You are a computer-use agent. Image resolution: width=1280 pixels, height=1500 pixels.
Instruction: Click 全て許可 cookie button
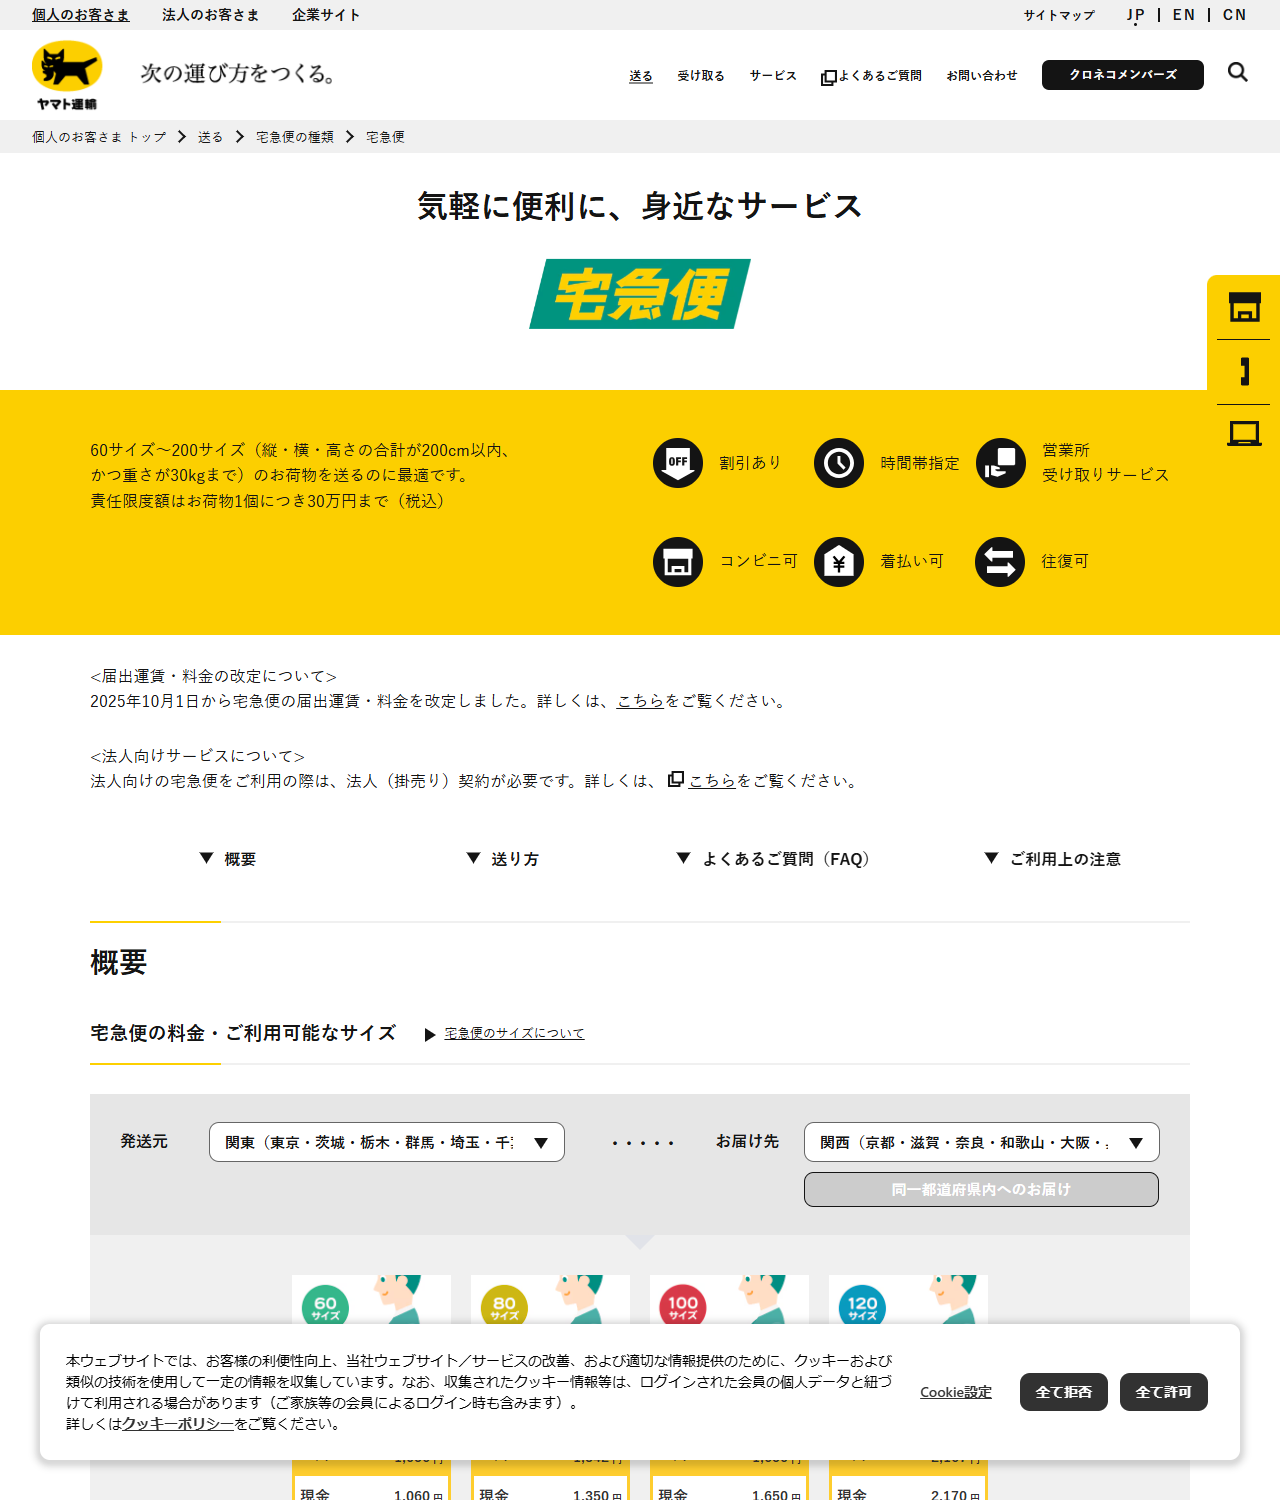tap(1164, 1392)
